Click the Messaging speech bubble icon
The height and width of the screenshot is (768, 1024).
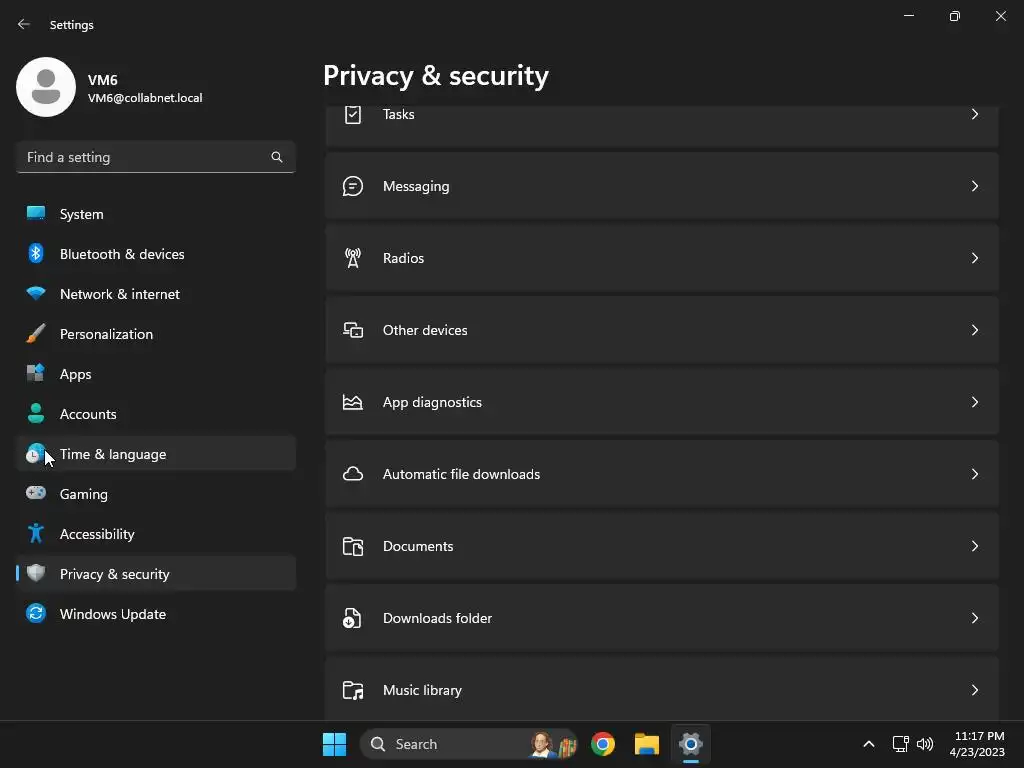[352, 186]
